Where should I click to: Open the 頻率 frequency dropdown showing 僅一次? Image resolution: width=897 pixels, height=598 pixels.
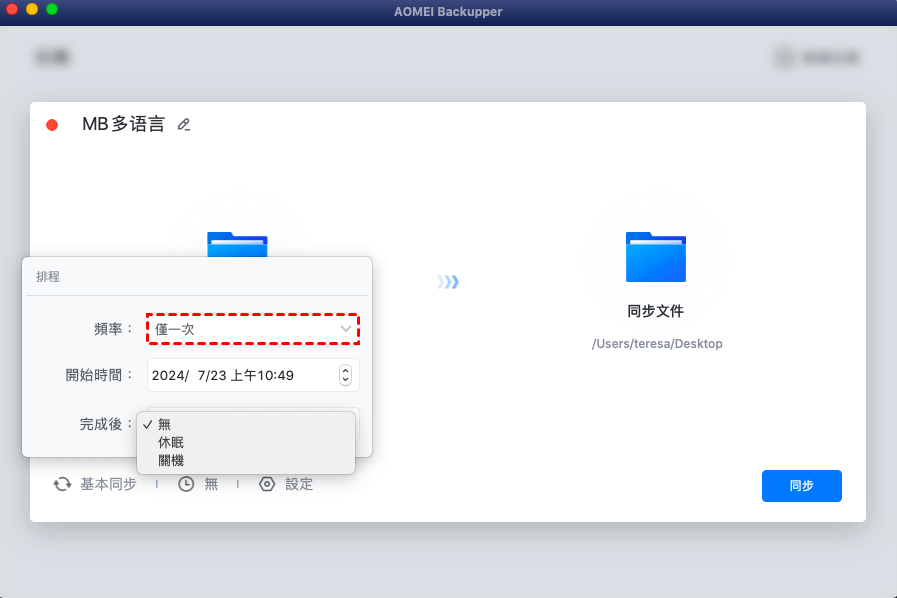pyautogui.click(x=253, y=329)
